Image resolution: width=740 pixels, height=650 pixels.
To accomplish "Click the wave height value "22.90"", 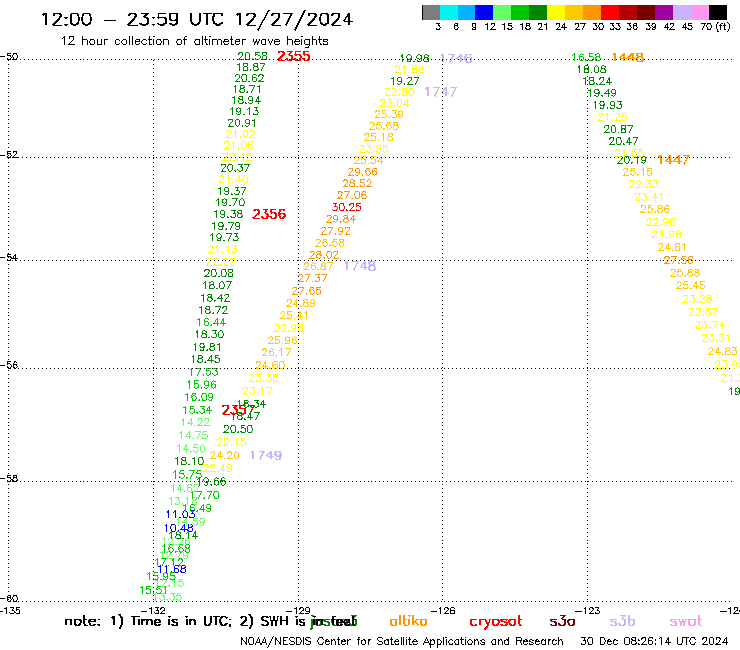I will [x=661, y=222].
